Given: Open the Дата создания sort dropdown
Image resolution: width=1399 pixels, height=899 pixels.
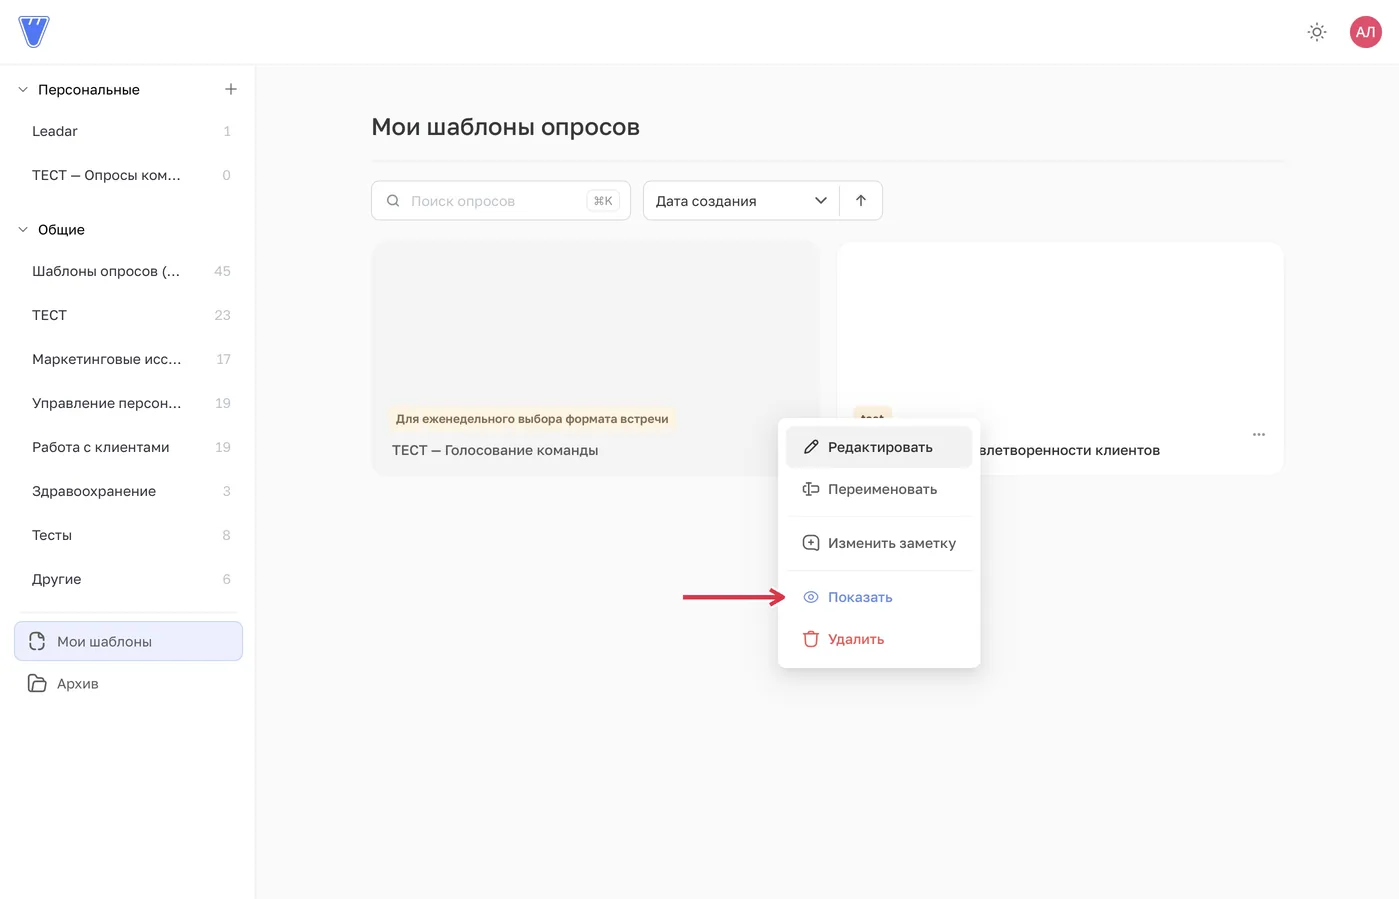Looking at the screenshot, I should pos(741,201).
